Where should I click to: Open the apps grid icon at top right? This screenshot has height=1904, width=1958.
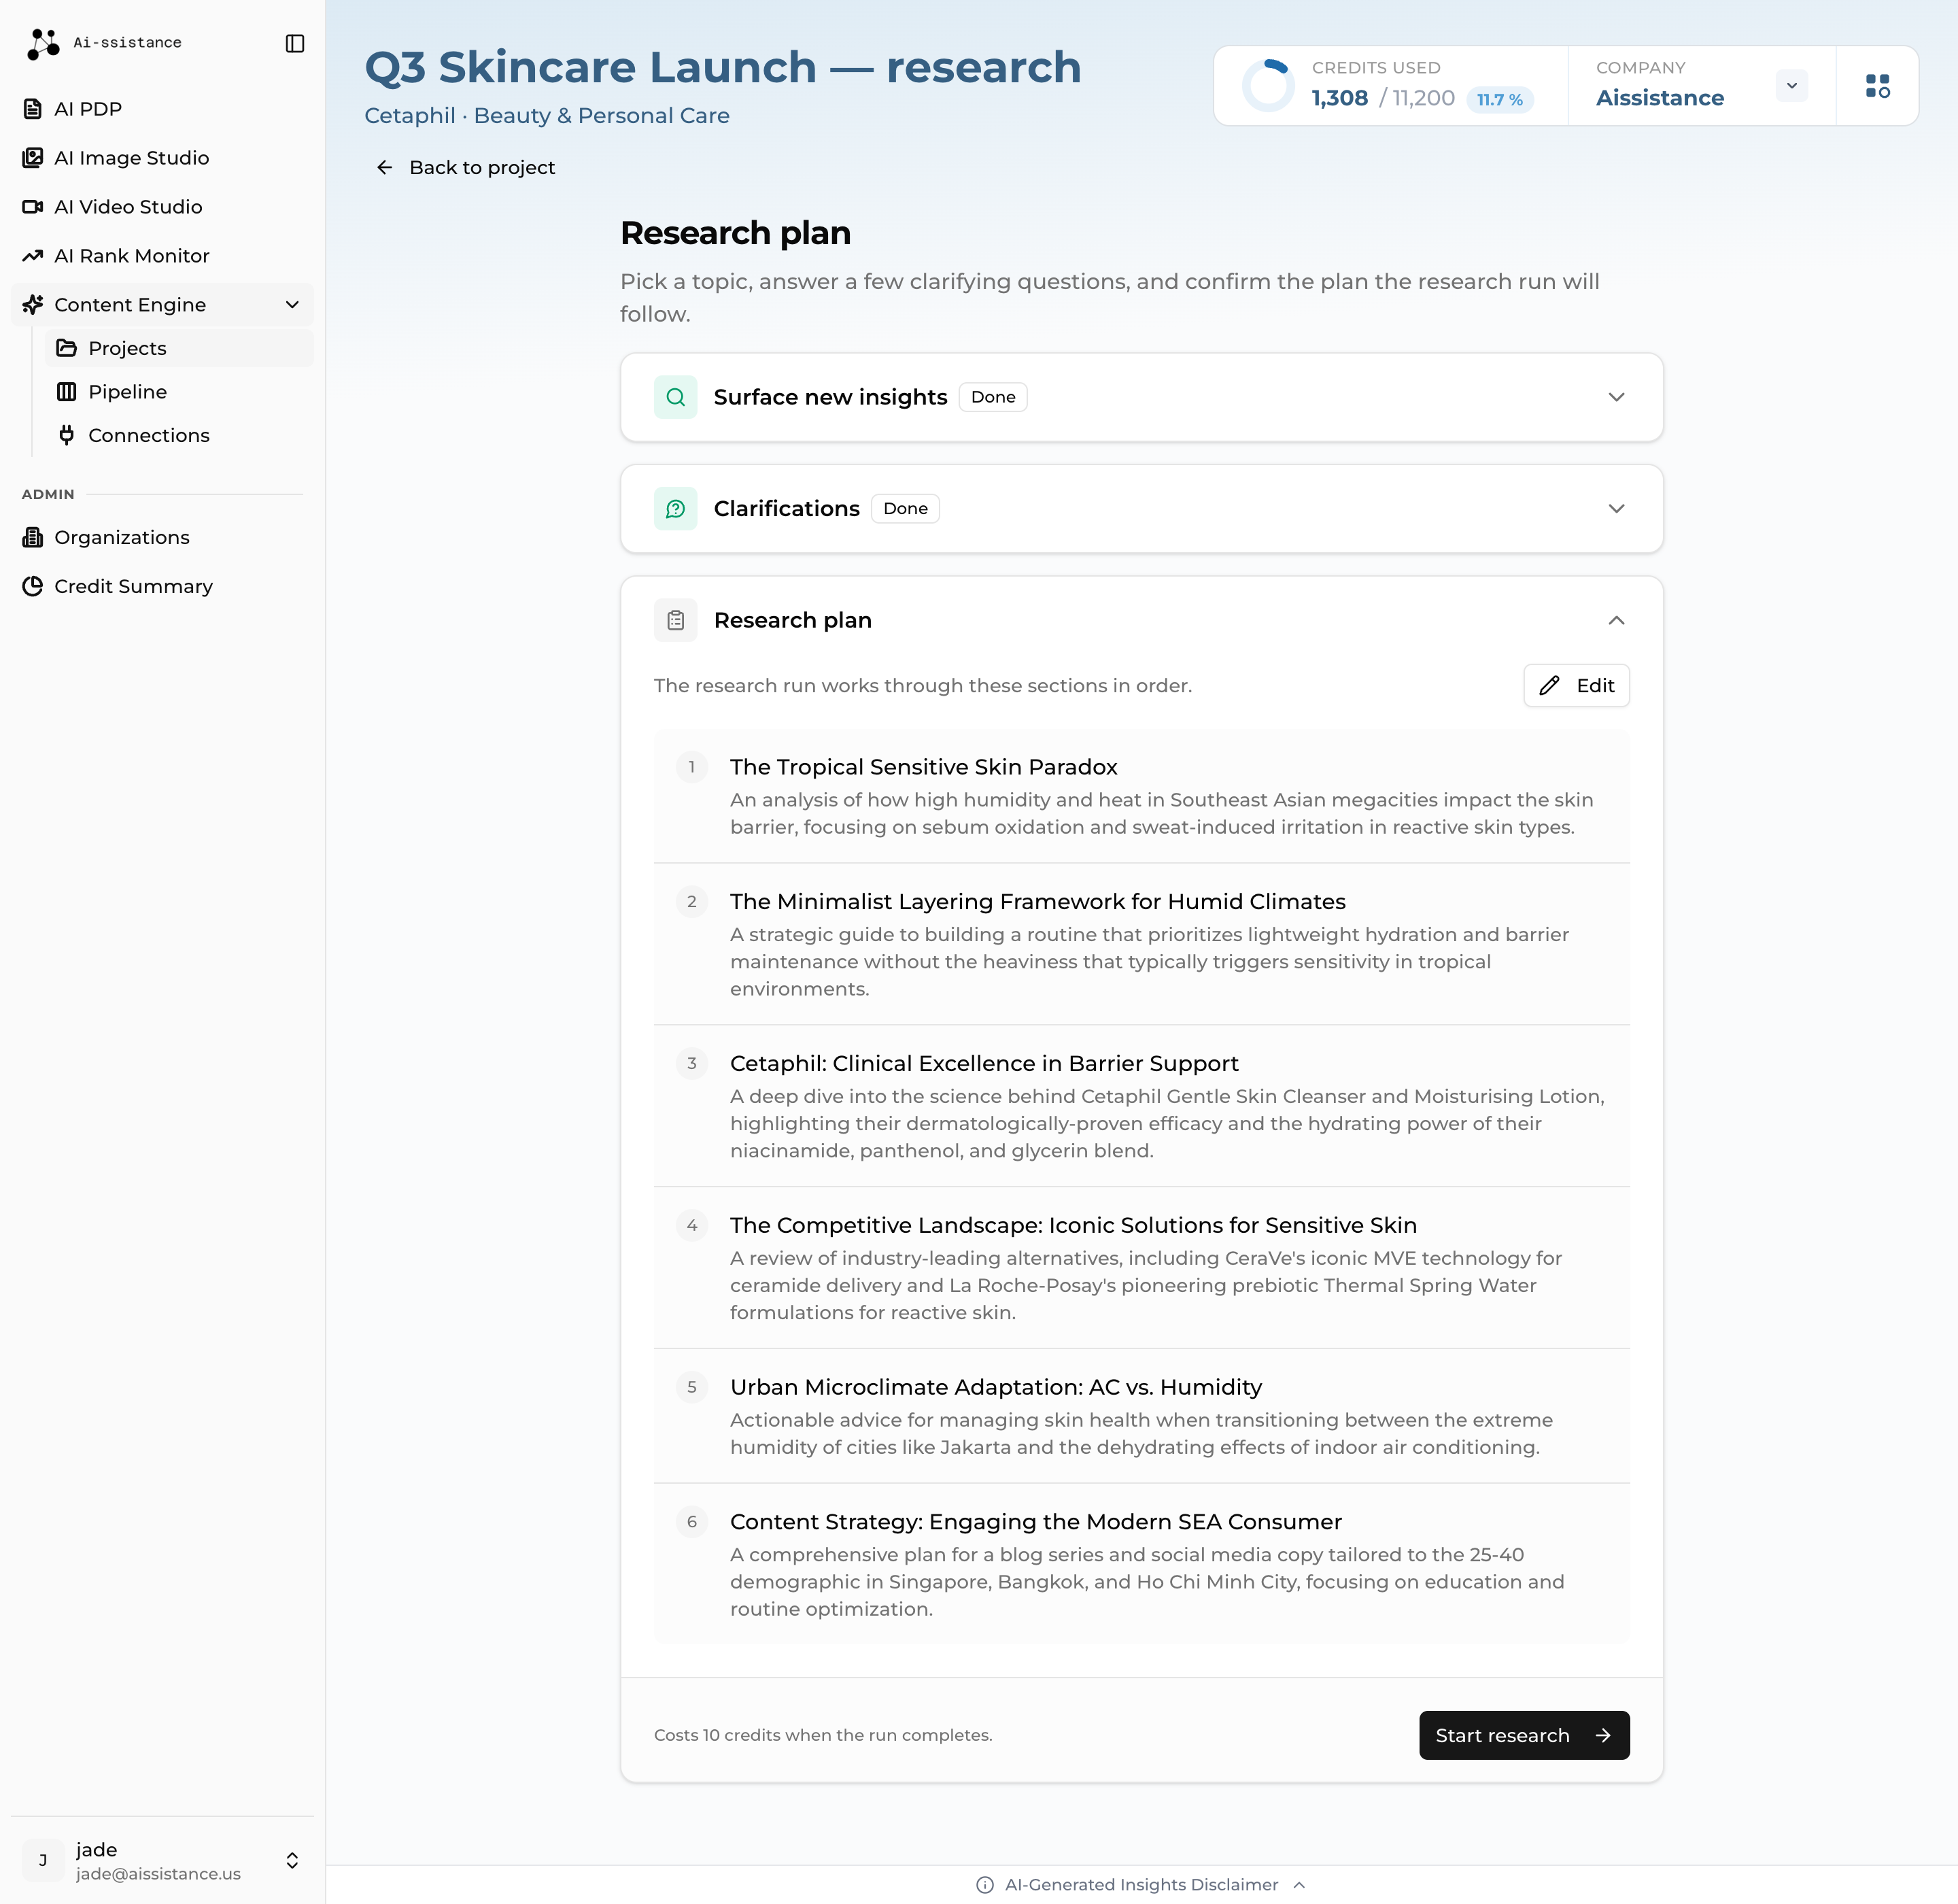coord(1877,86)
